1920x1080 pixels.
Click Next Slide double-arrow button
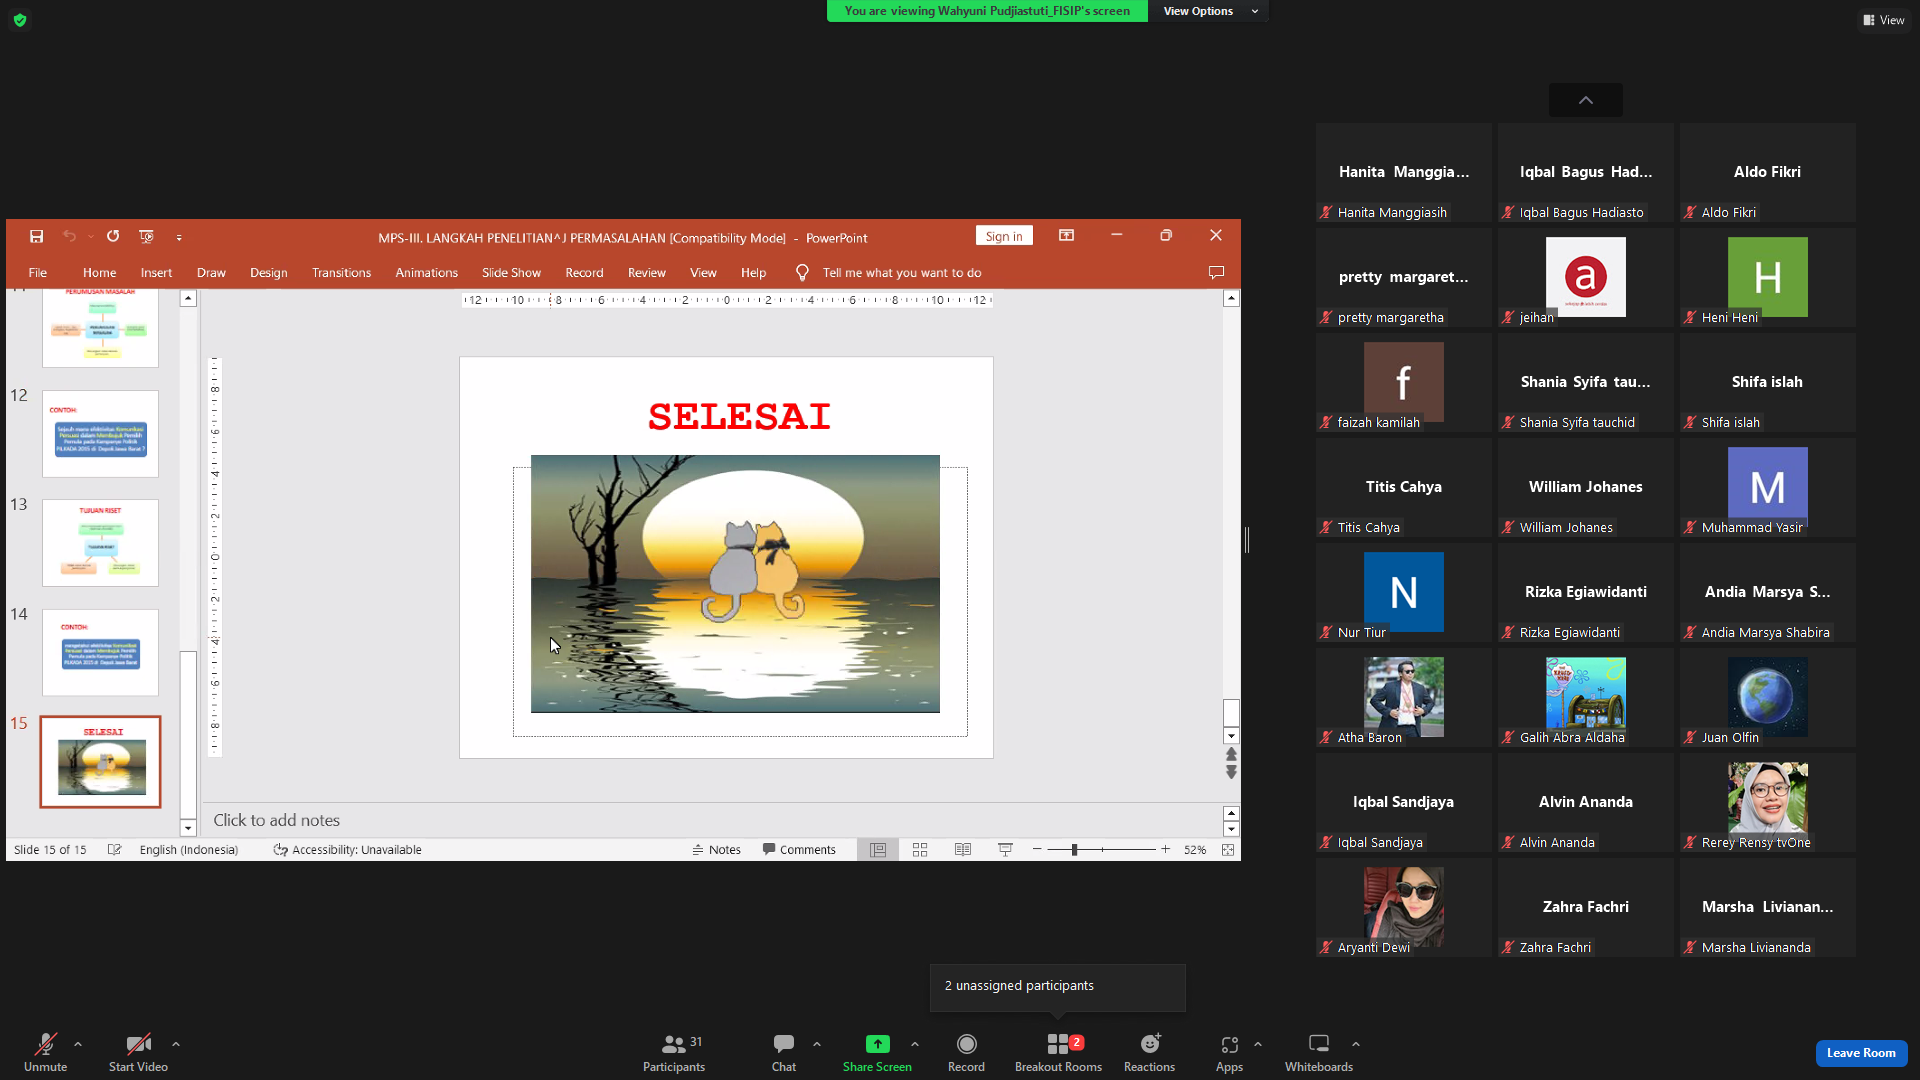[1231, 772]
